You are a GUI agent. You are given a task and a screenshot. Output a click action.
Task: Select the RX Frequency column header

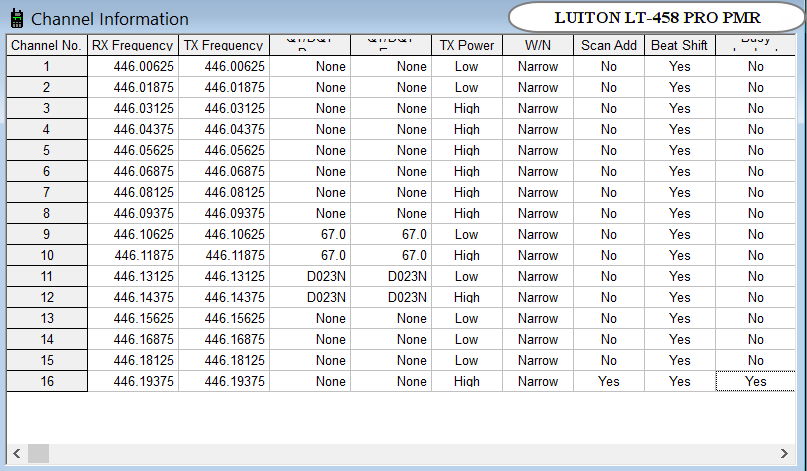pos(133,45)
